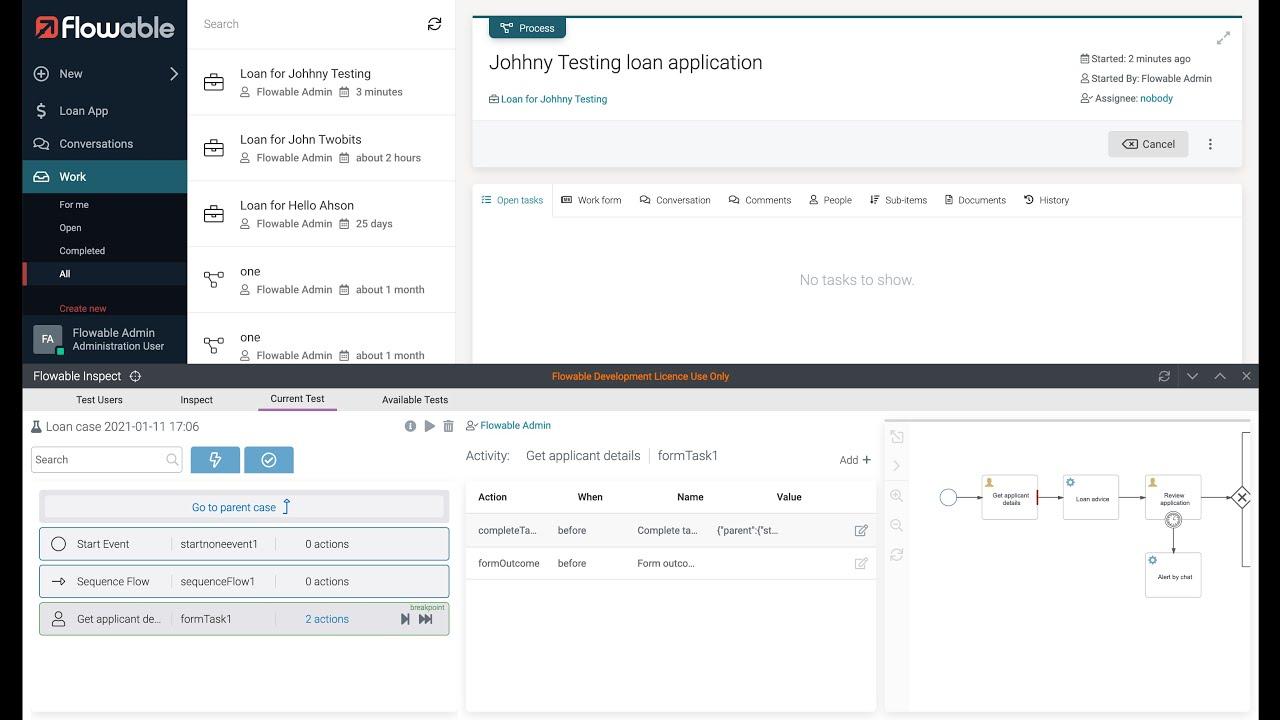Expand the New menu in the sidebar
The image size is (1280, 720).
(x=172, y=73)
